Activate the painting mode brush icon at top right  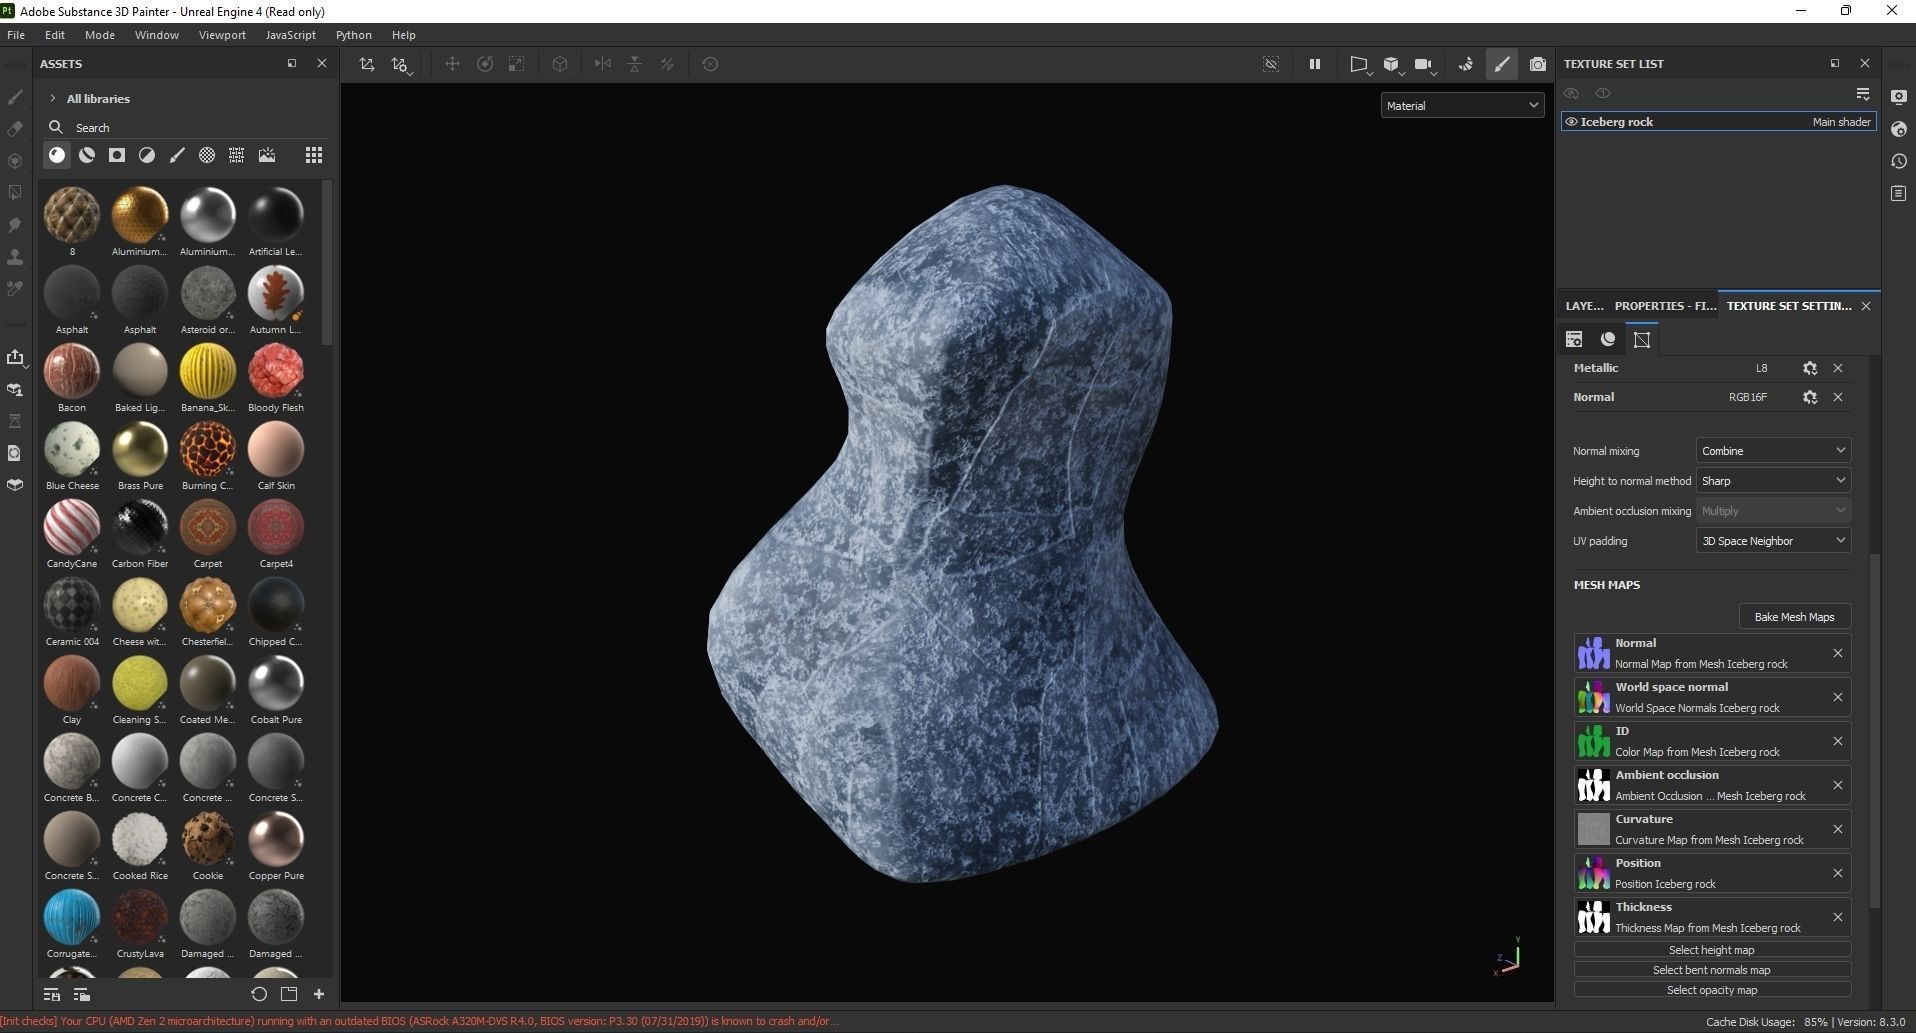point(1502,64)
